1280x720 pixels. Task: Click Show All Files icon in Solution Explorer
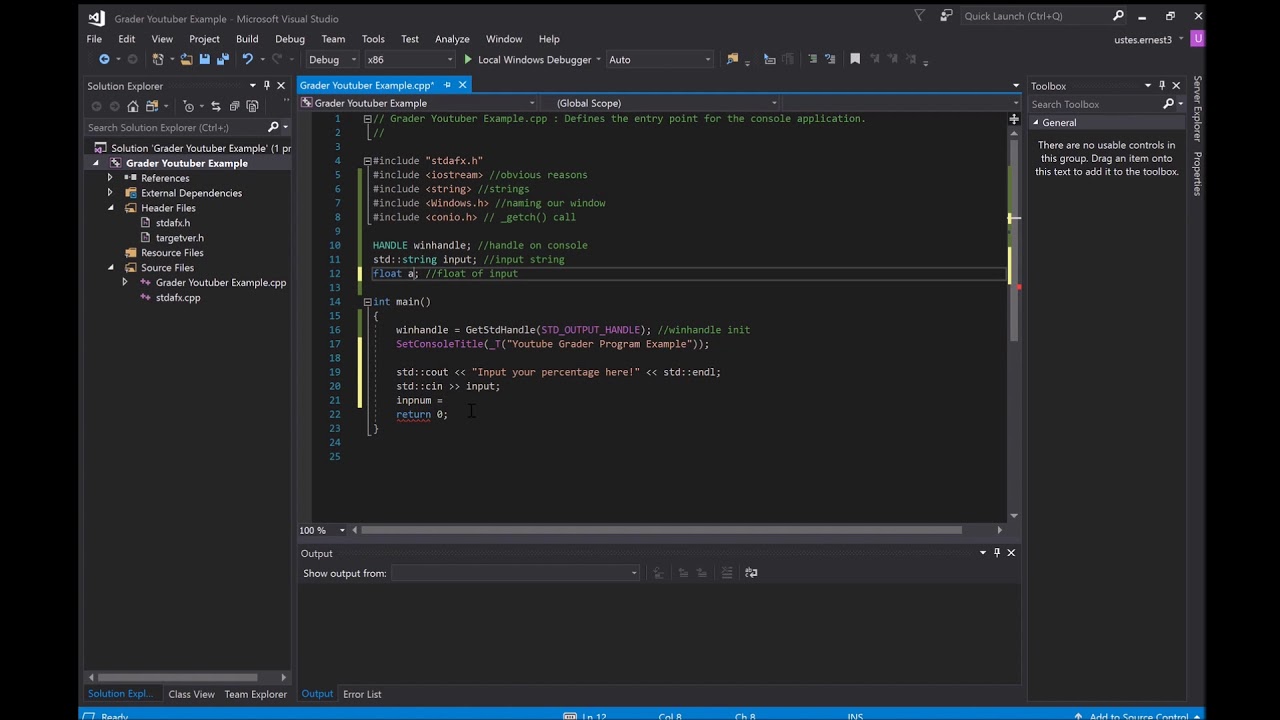point(252,106)
